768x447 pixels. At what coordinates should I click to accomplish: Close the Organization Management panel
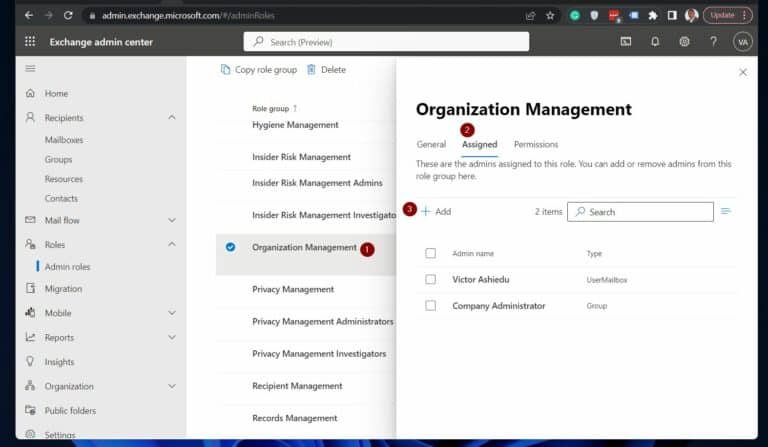(743, 72)
